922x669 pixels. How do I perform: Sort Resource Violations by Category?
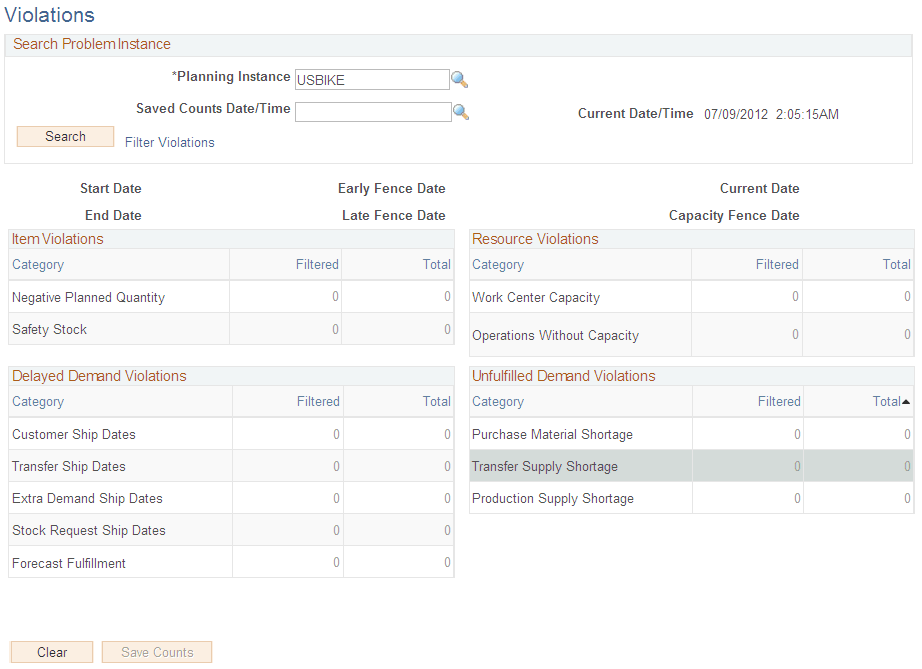(x=498, y=264)
